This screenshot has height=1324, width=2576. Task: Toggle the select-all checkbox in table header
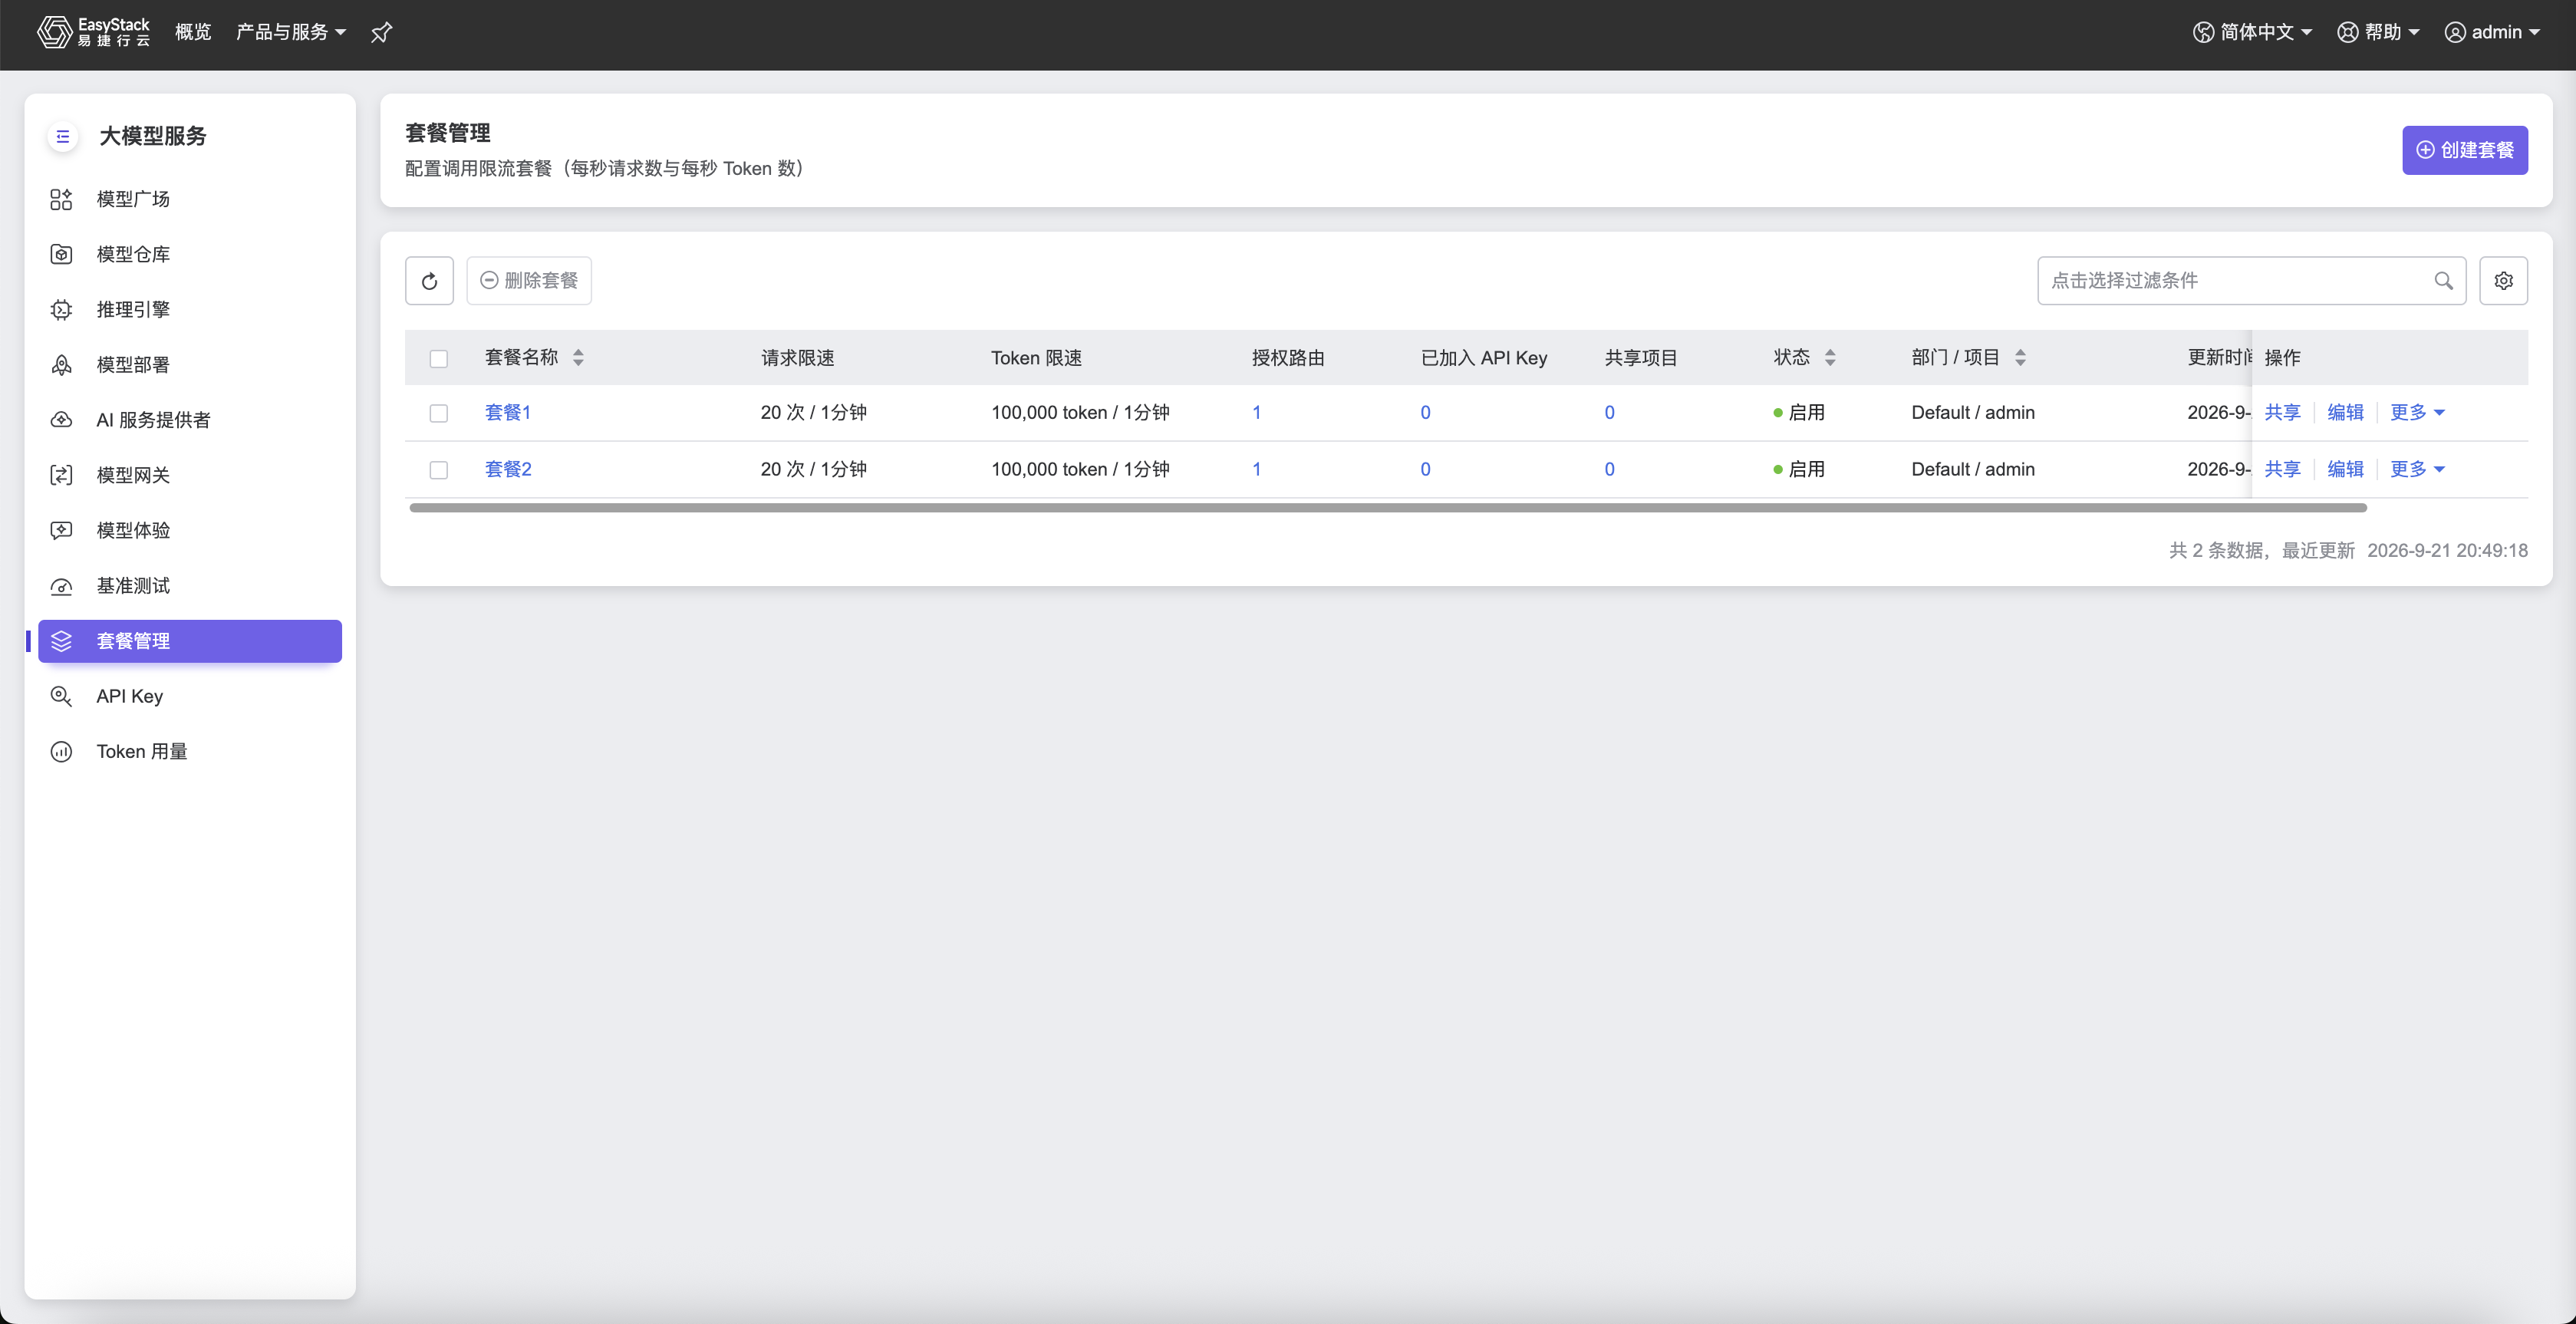[438, 358]
